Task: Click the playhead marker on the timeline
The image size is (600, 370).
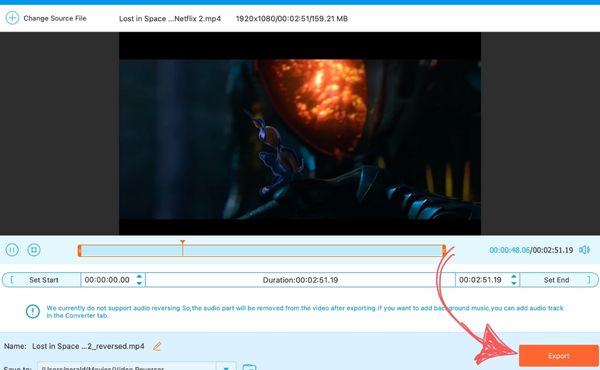Action: coord(183,248)
